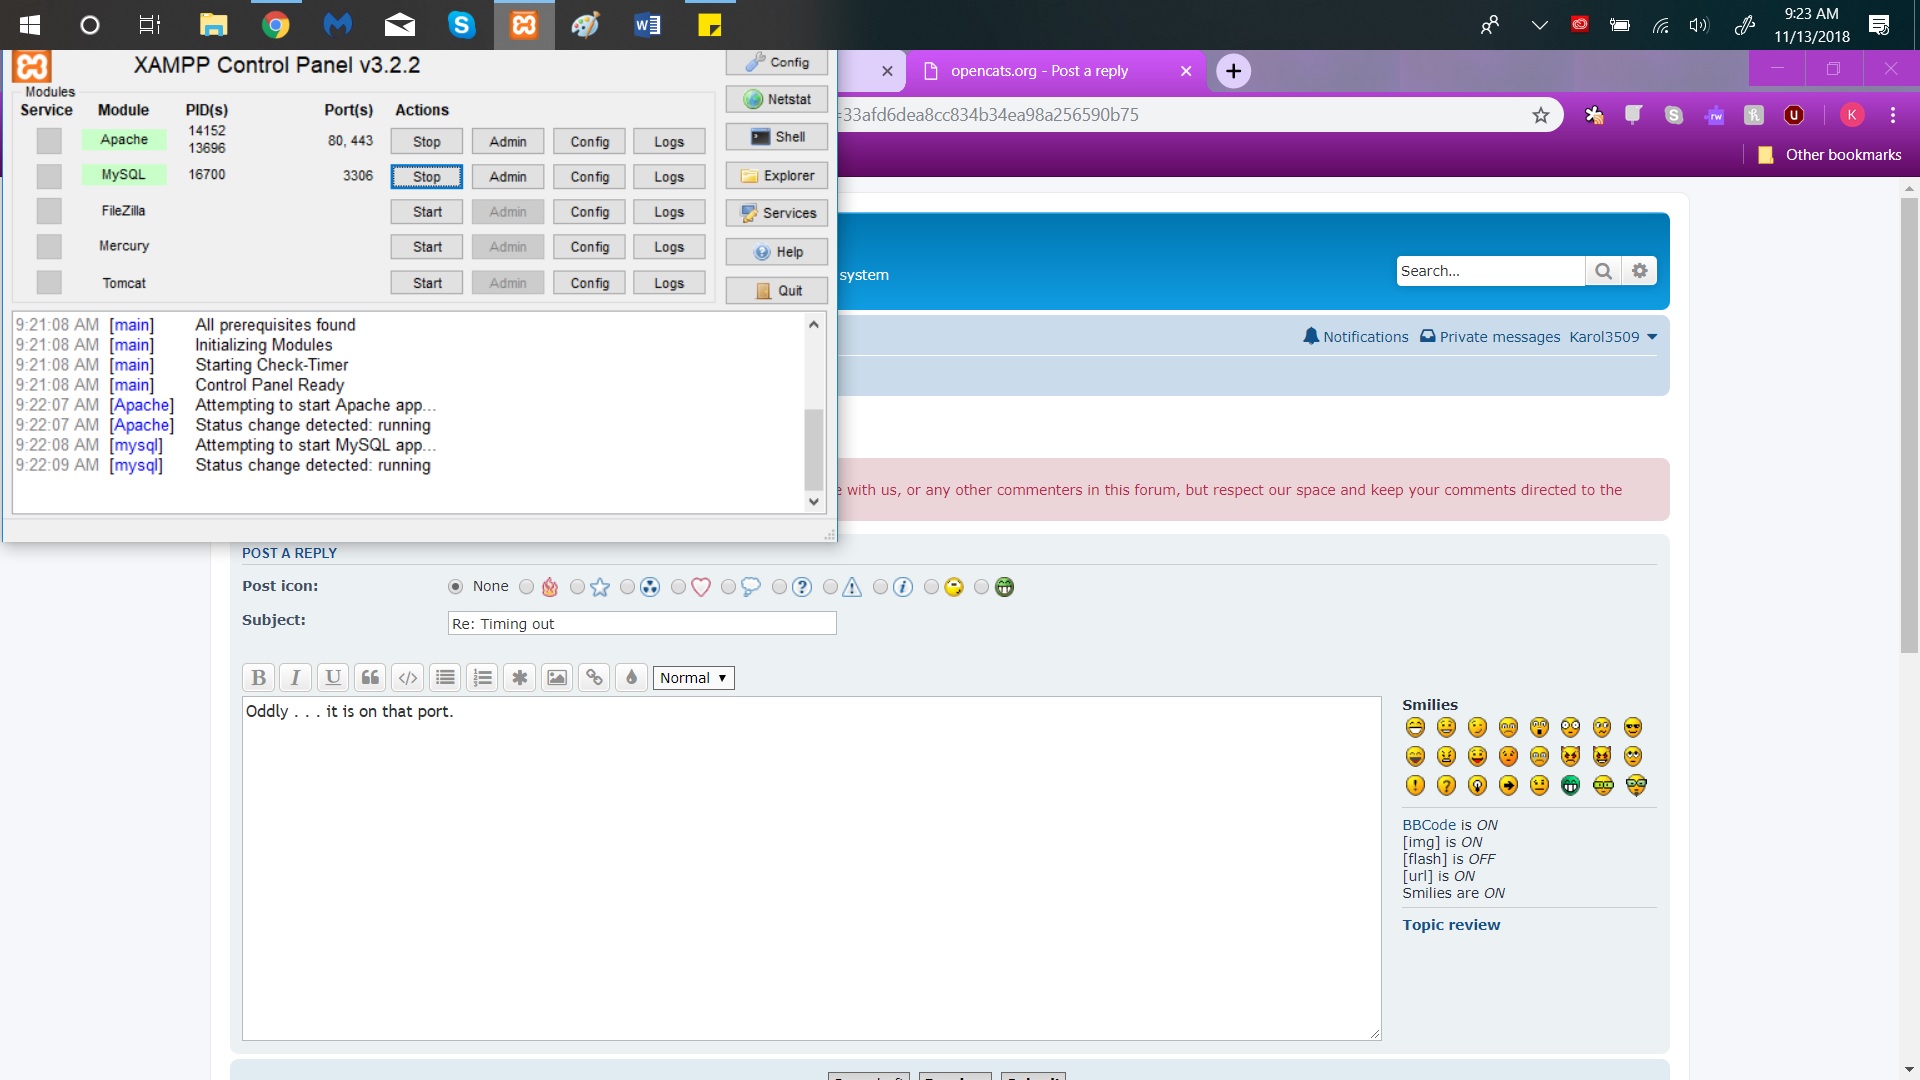
Task: Click the XAMPP log scrollbar thumb
Action: tap(814, 449)
